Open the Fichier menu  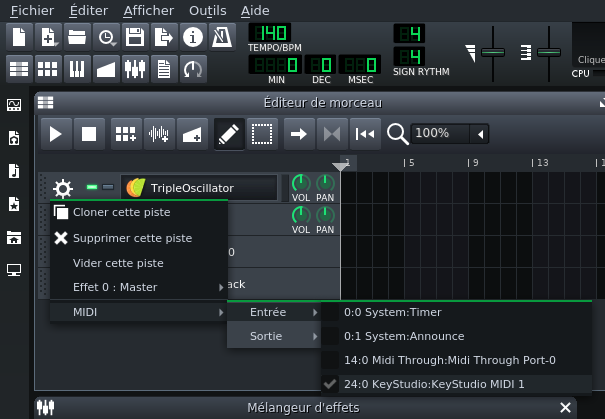point(32,11)
